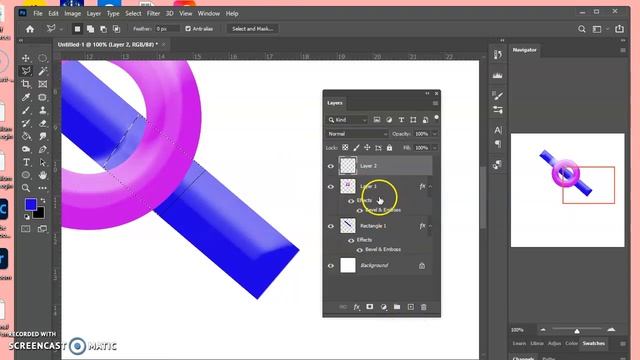Select the Hand tool
Image resolution: width=640 pixels, height=360 pixels.
pos(42,175)
